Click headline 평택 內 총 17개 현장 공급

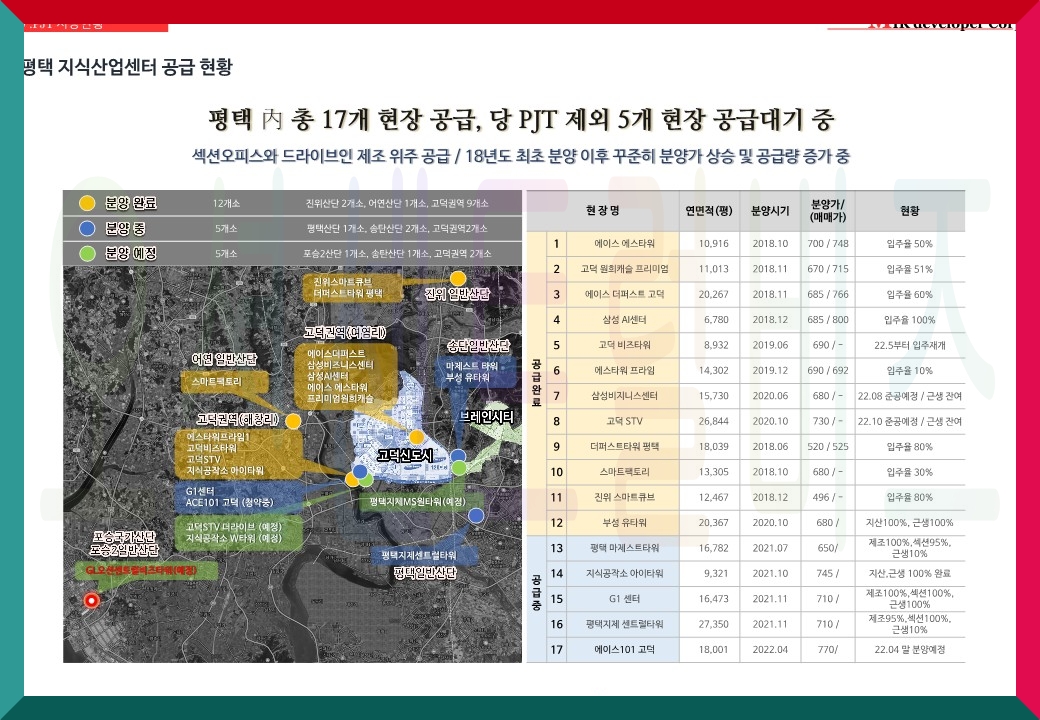click(x=344, y=120)
